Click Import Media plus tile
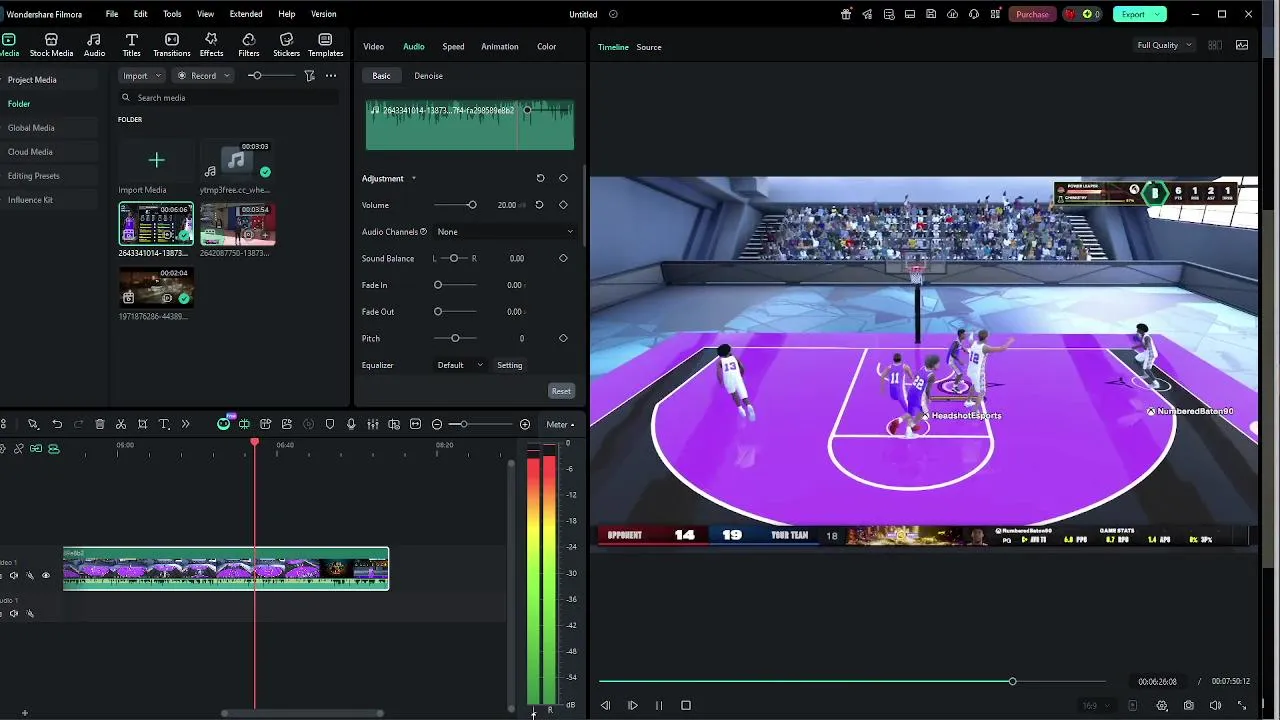The height and width of the screenshot is (720, 1280). [x=156, y=160]
